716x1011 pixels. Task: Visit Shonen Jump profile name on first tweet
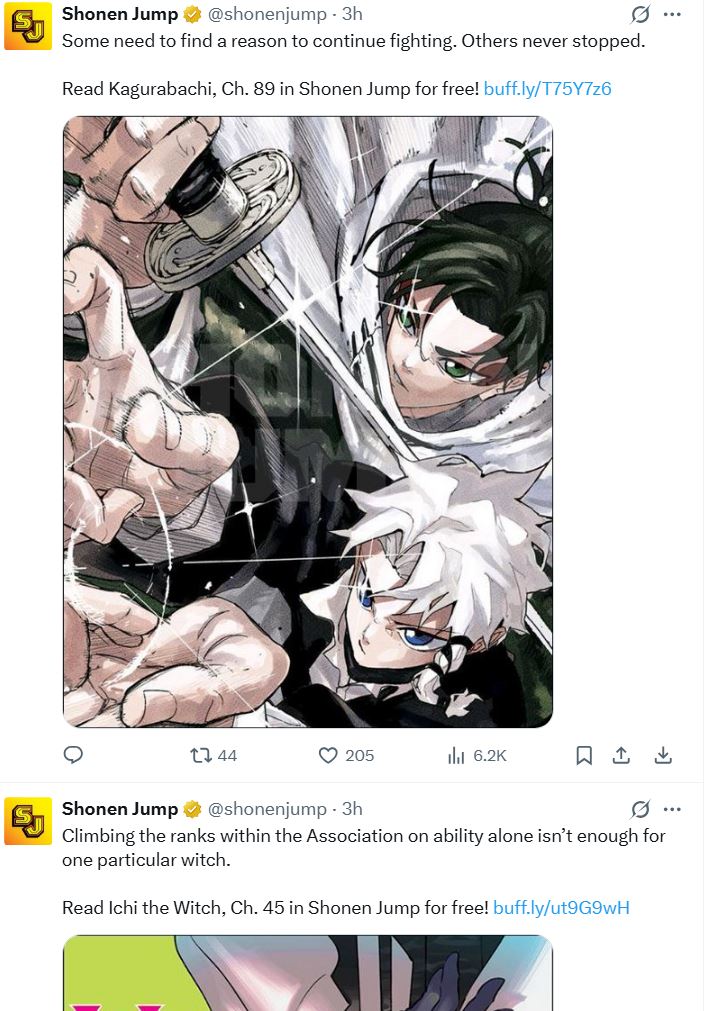tap(120, 14)
